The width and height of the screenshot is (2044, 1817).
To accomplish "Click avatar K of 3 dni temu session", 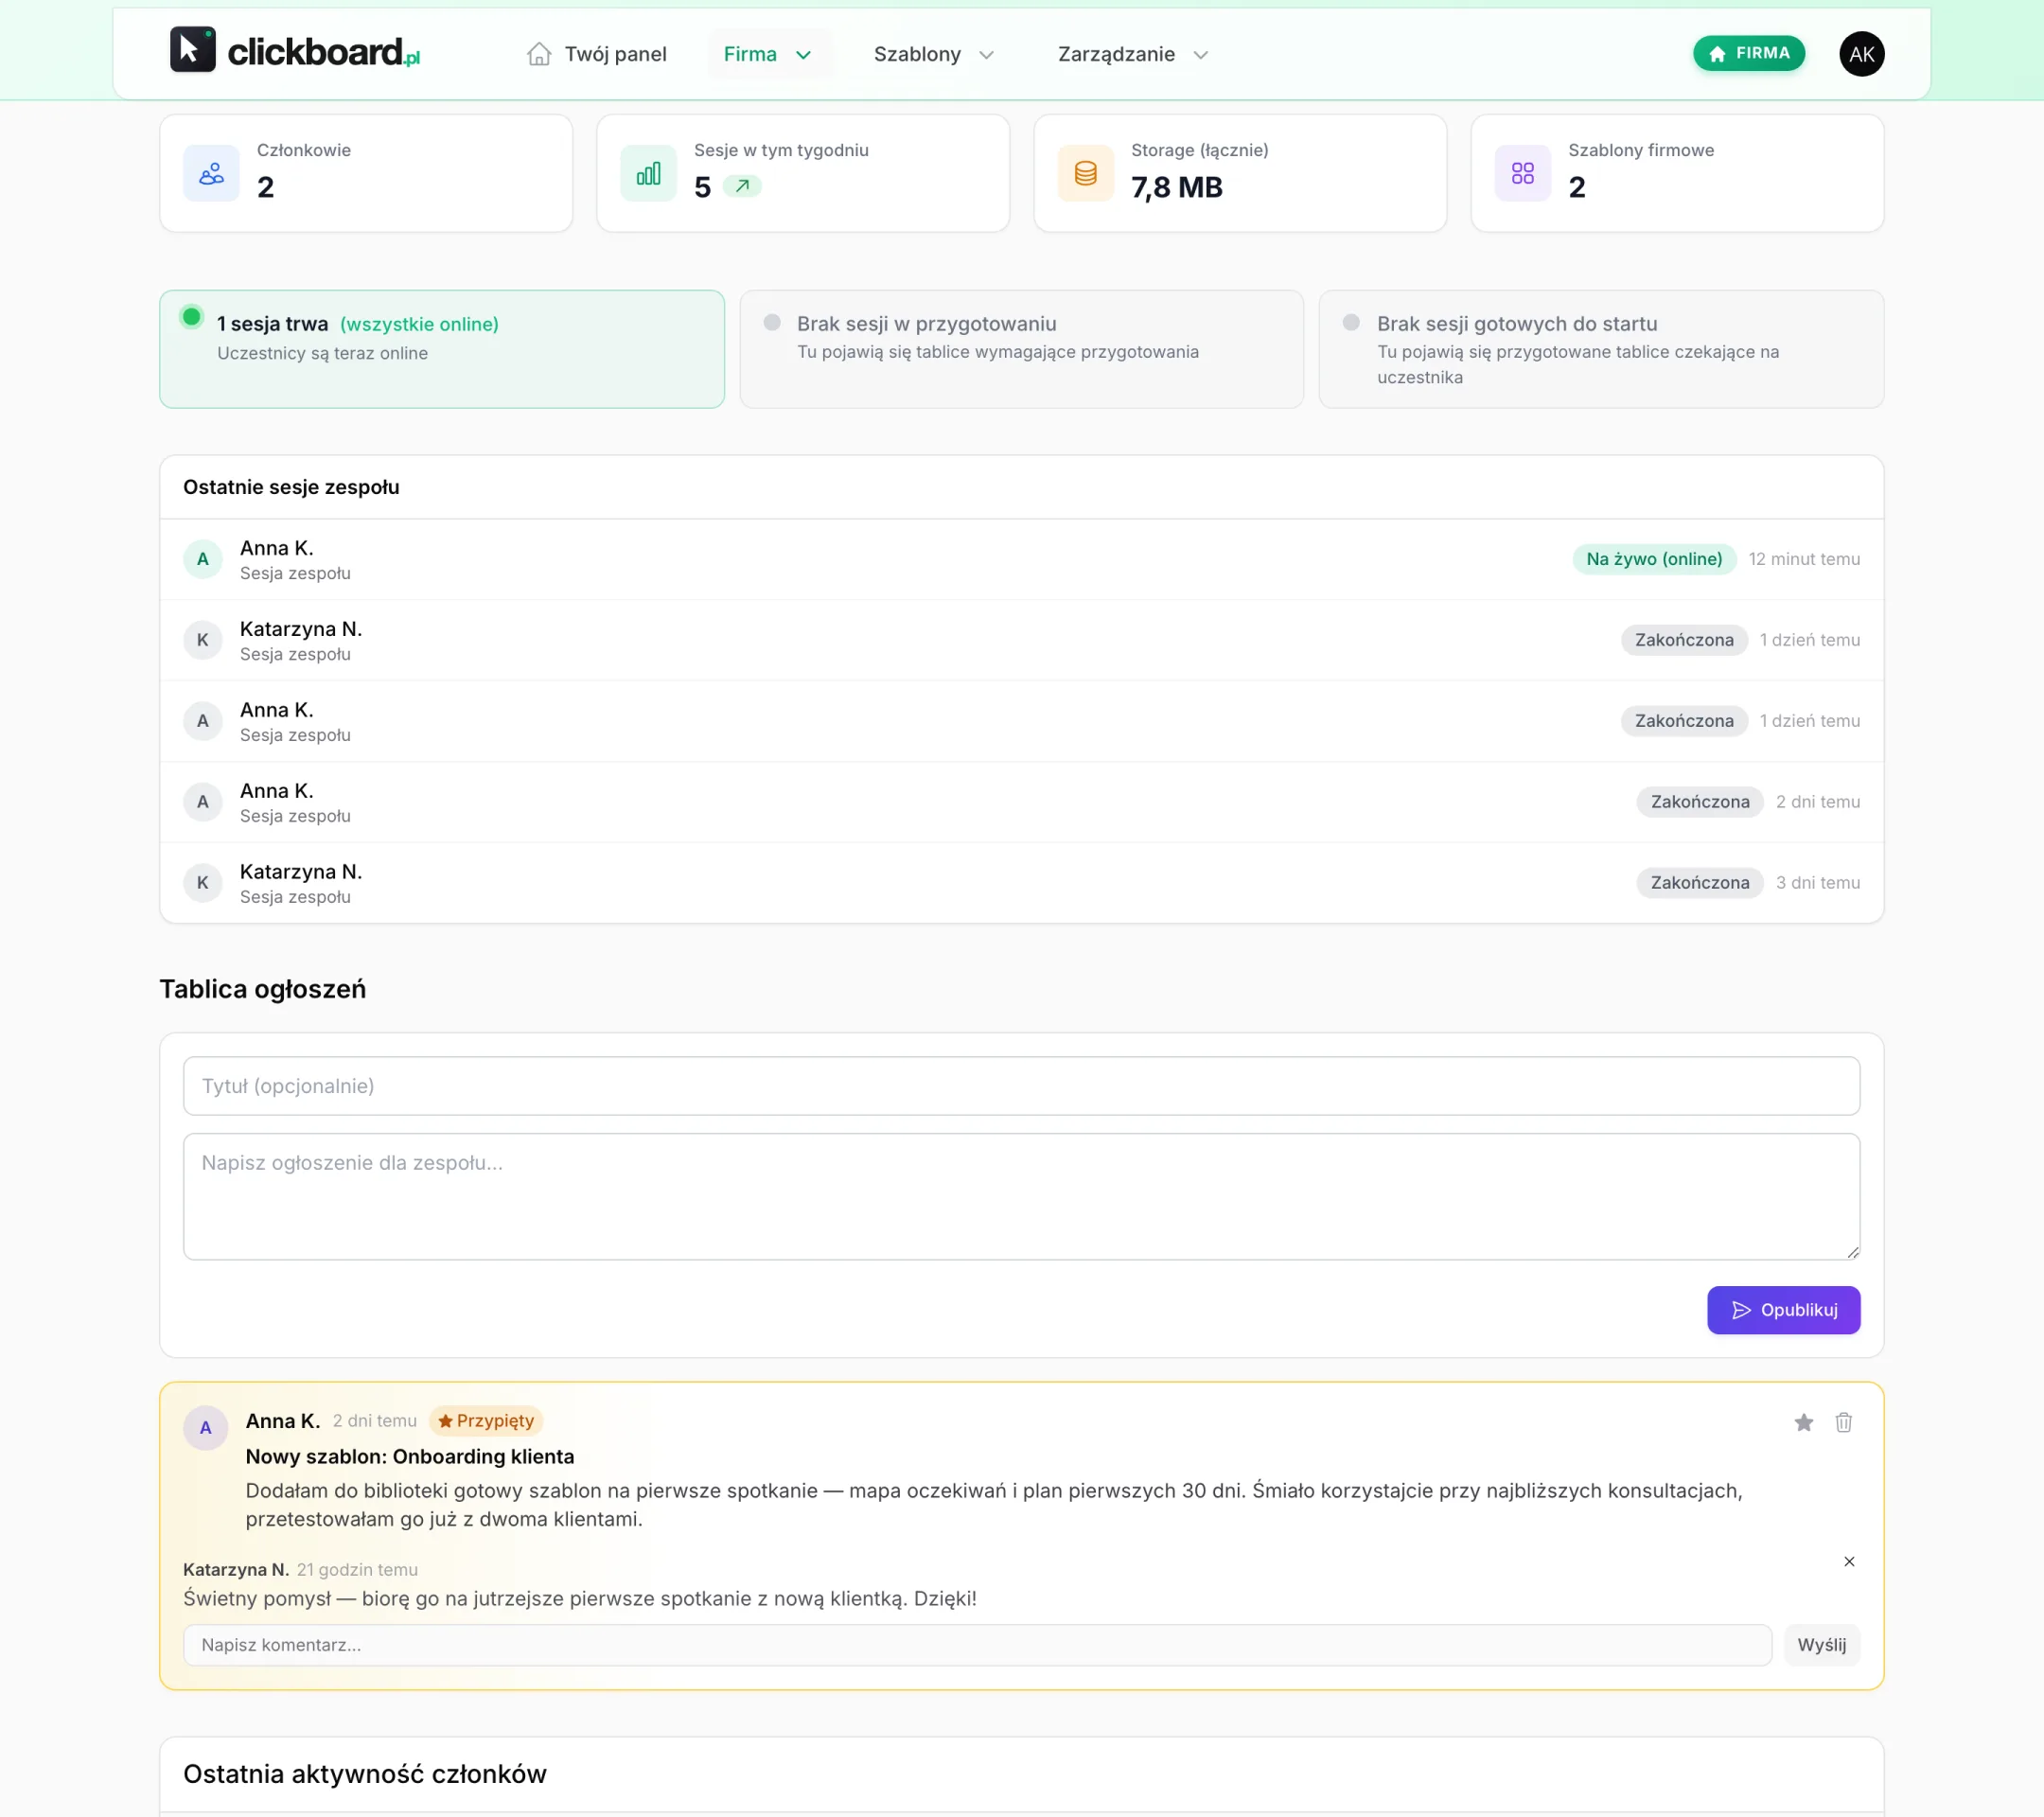I will point(203,883).
